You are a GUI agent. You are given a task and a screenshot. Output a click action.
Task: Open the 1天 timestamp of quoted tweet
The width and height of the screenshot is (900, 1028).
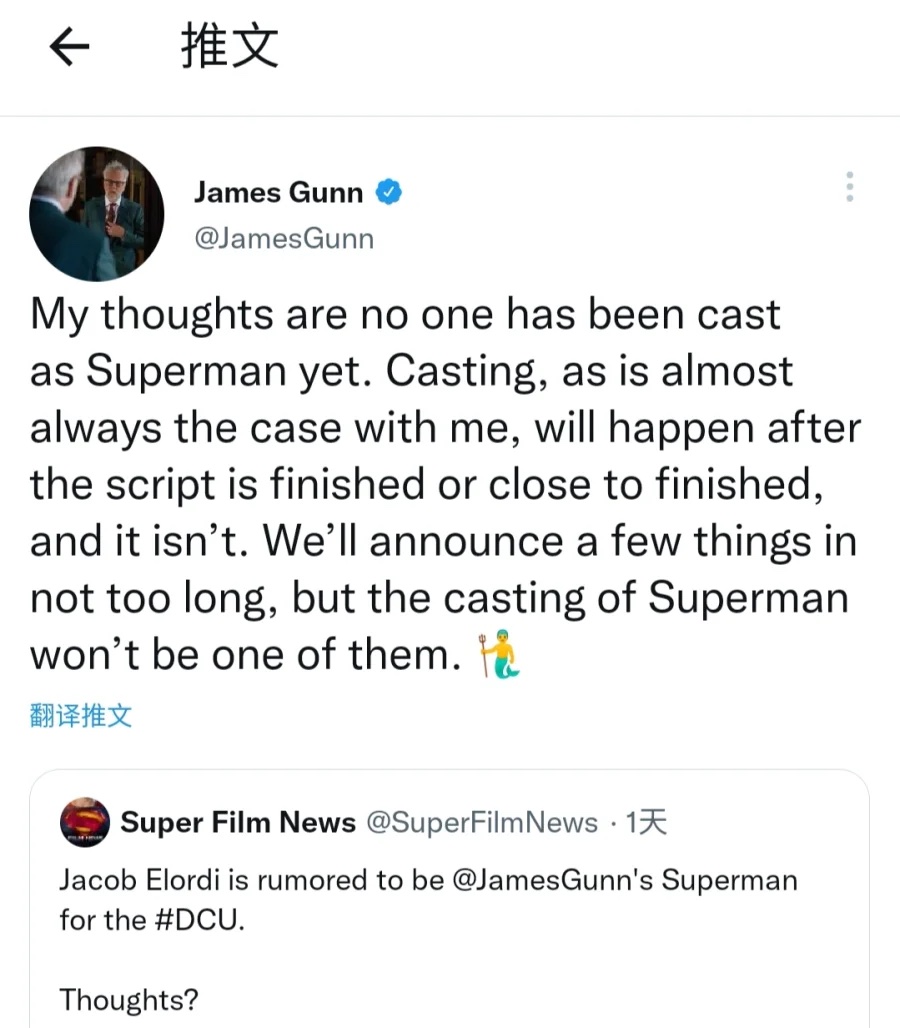click(x=646, y=822)
